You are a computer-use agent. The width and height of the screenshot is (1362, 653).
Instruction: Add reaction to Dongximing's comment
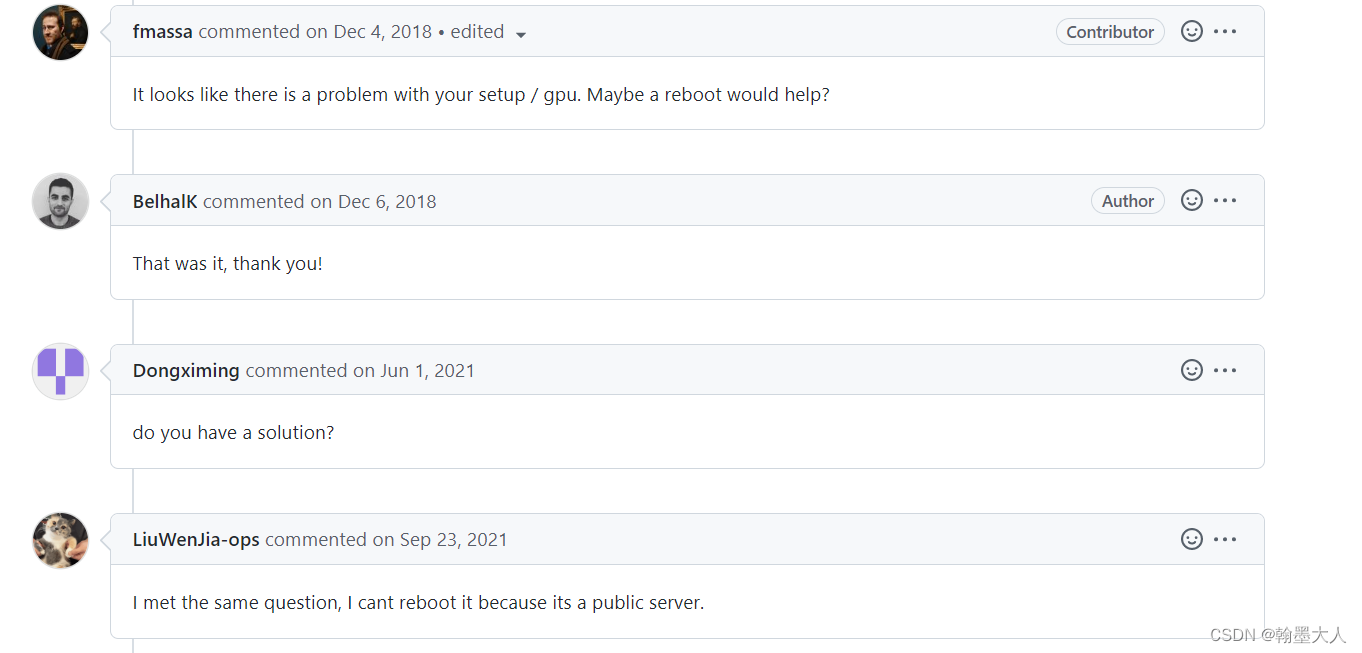[x=1191, y=370]
